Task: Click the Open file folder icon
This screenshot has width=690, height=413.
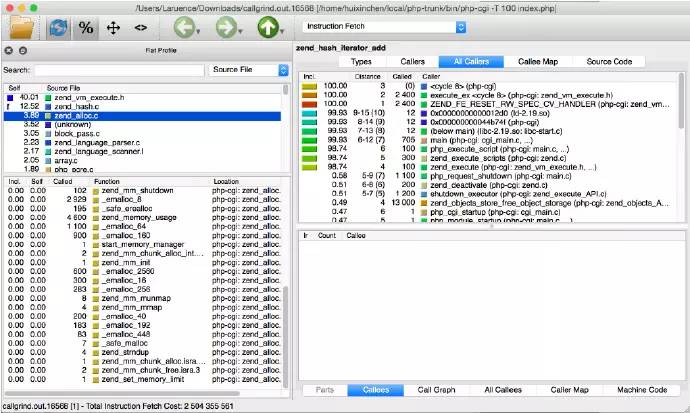Action: 21,27
